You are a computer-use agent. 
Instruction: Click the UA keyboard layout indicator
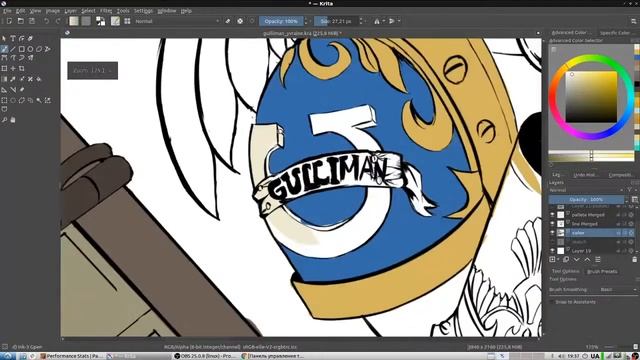tap(595, 356)
